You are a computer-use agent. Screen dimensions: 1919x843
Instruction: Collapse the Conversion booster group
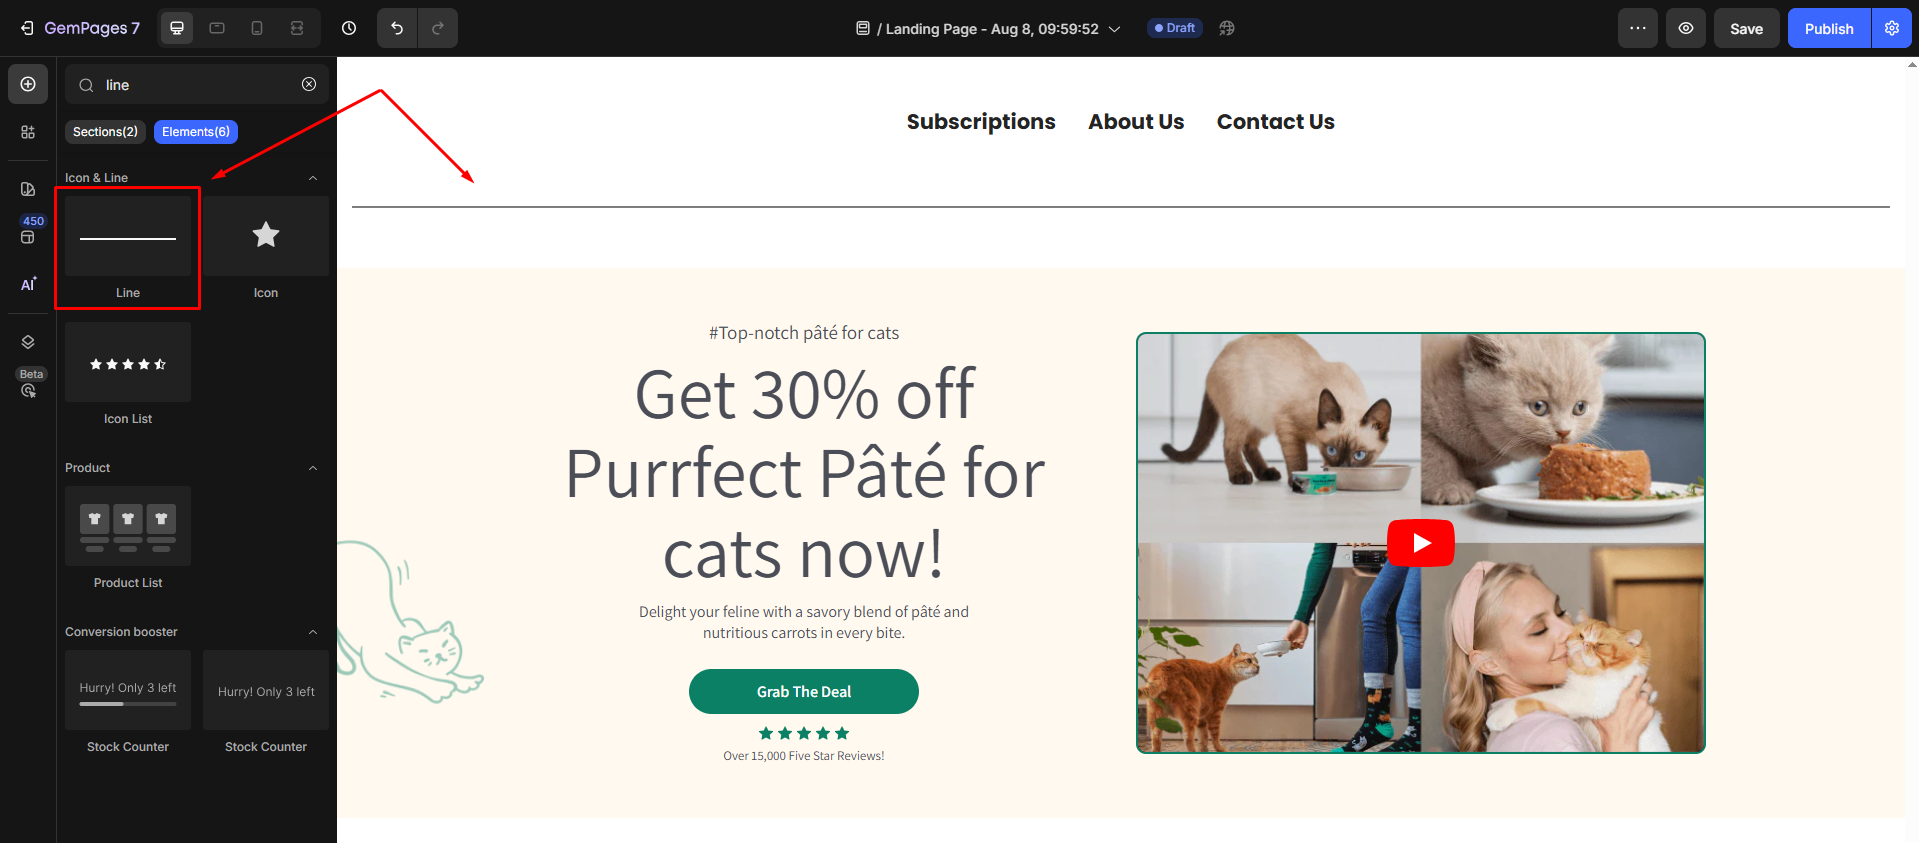[x=313, y=632]
